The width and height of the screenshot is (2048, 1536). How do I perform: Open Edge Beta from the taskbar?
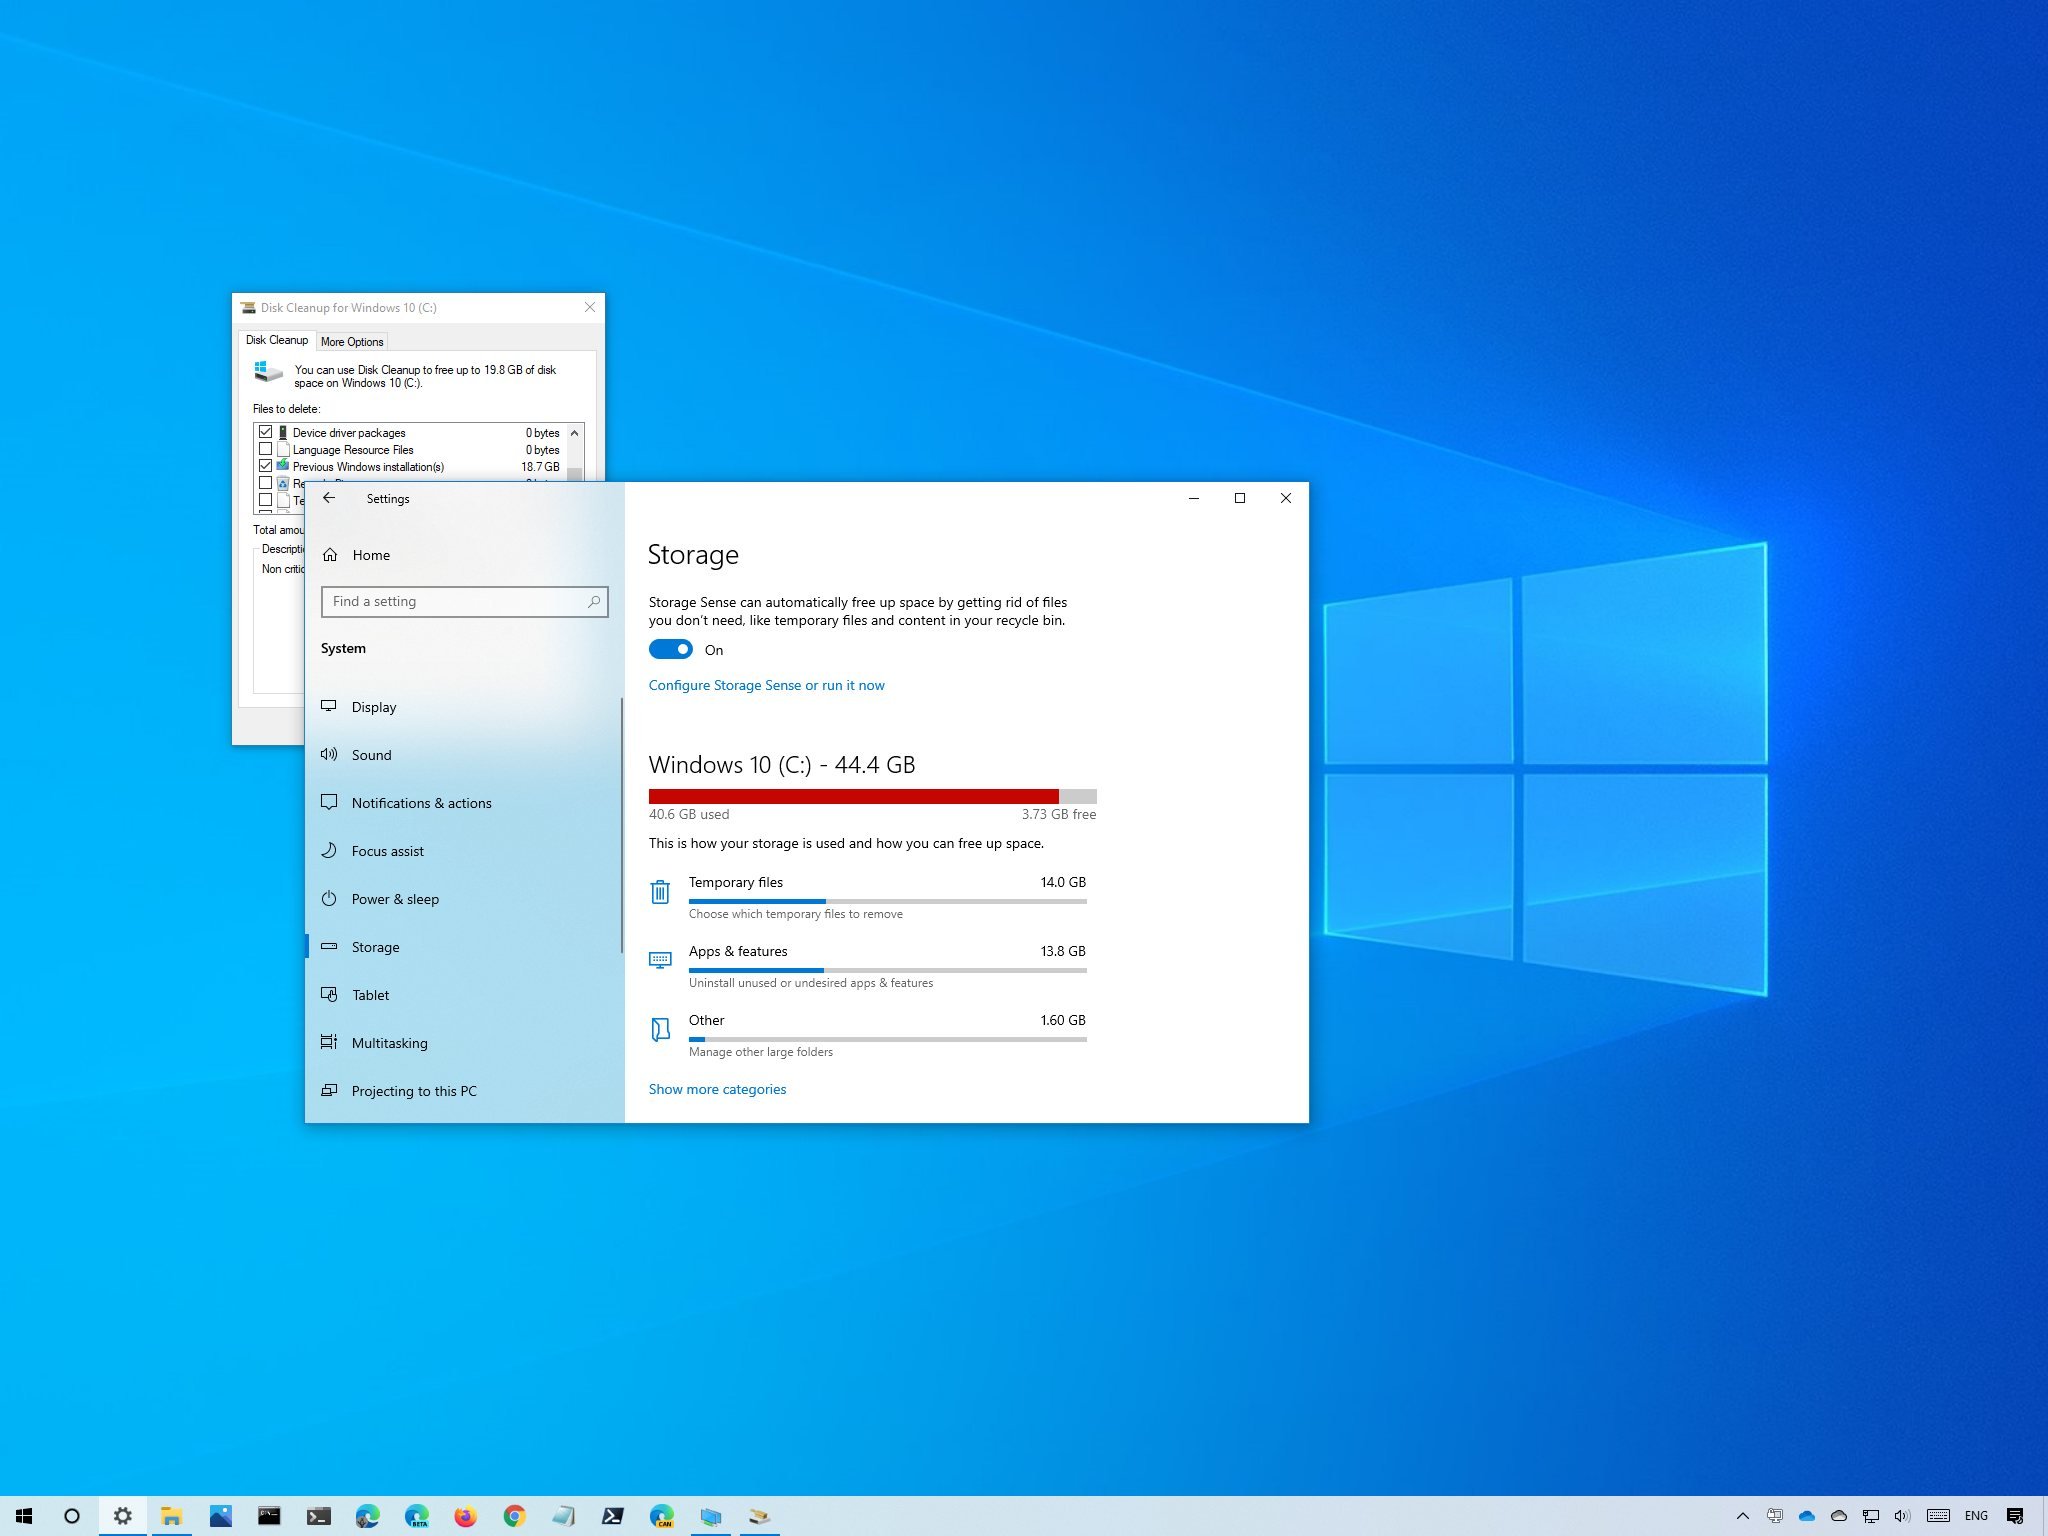pos(416,1516)
